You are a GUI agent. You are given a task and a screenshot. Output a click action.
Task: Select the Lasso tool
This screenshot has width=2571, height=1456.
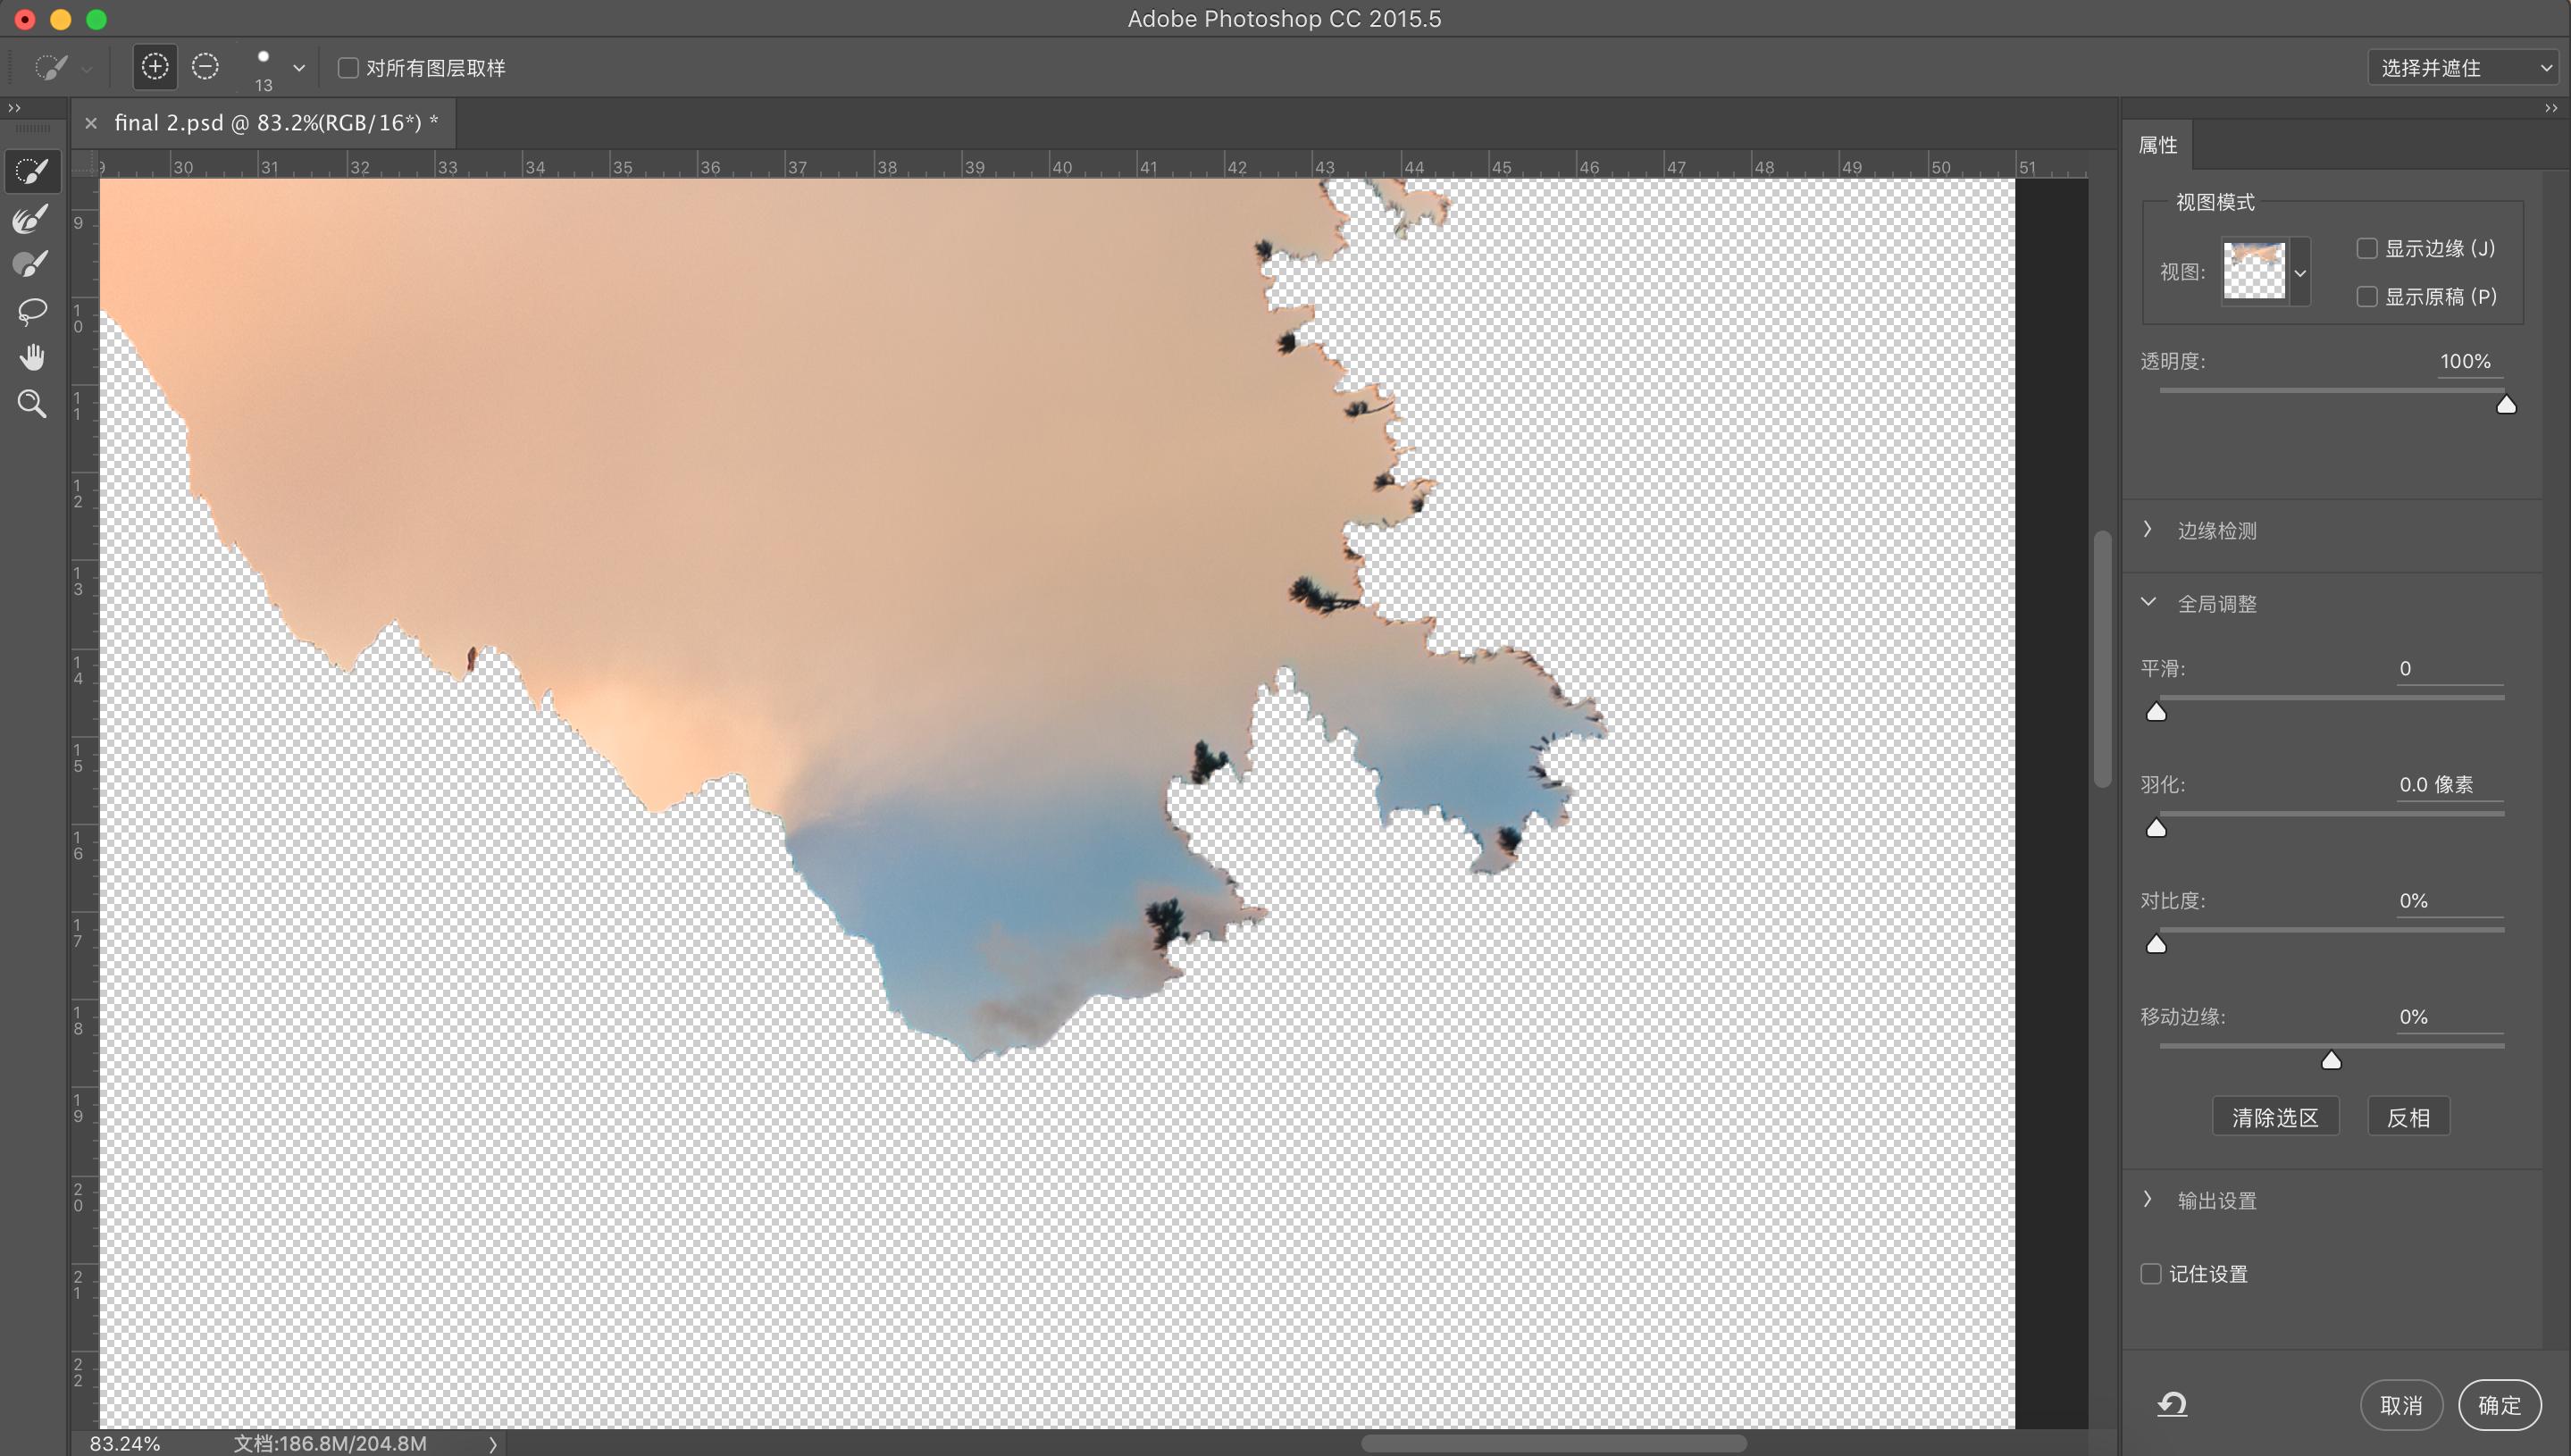32,311
